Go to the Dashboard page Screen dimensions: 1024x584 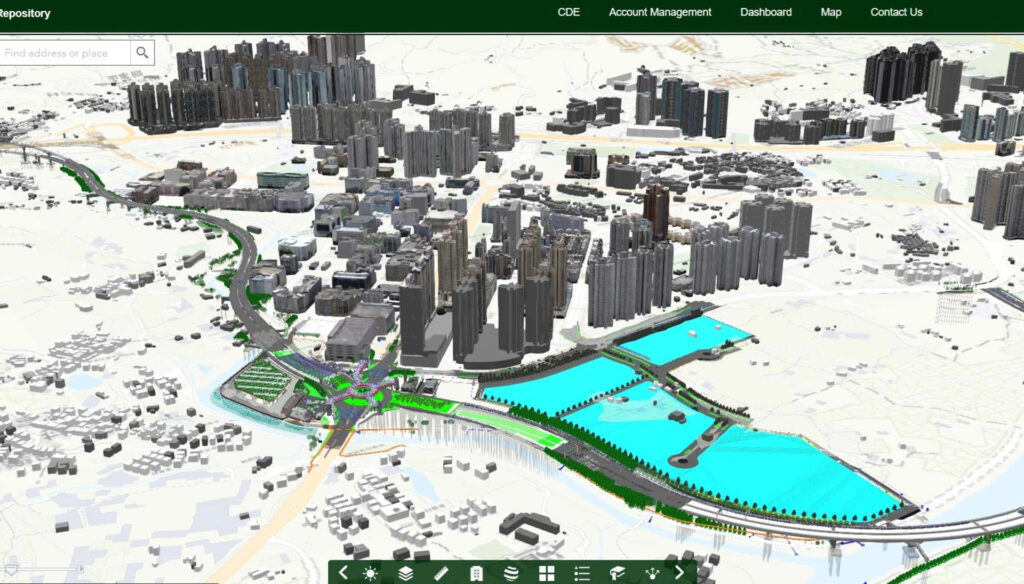point(766,12)
